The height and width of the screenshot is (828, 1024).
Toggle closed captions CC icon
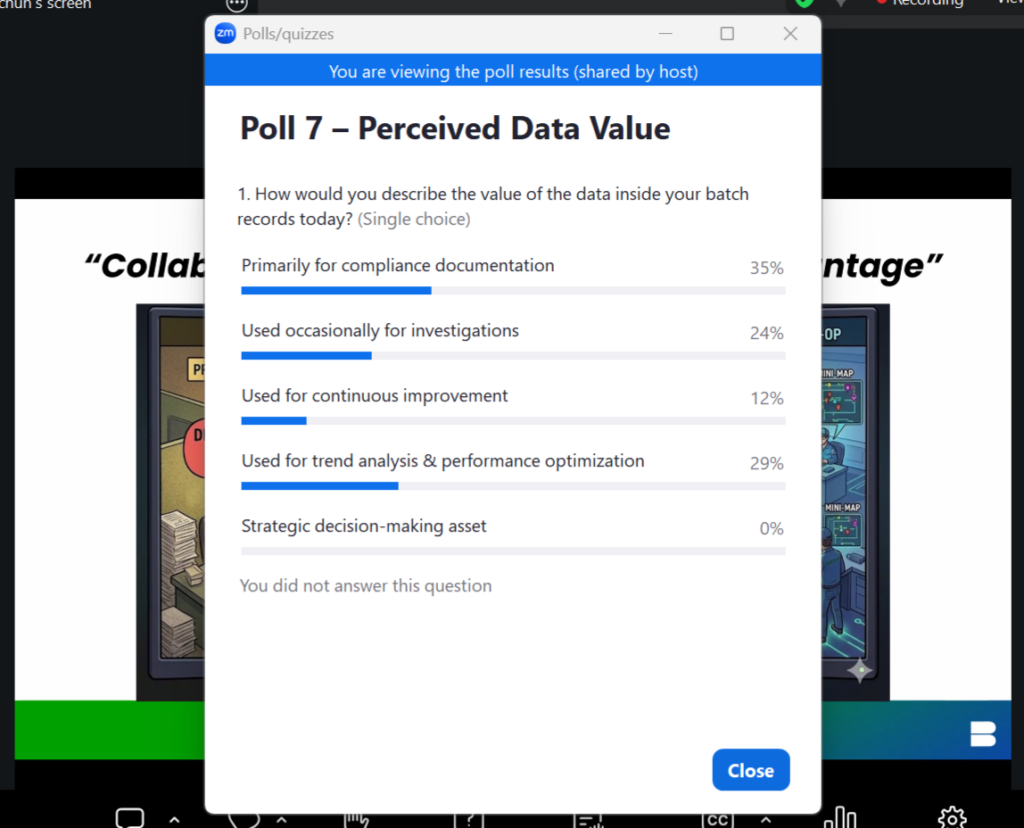[717, 820]
